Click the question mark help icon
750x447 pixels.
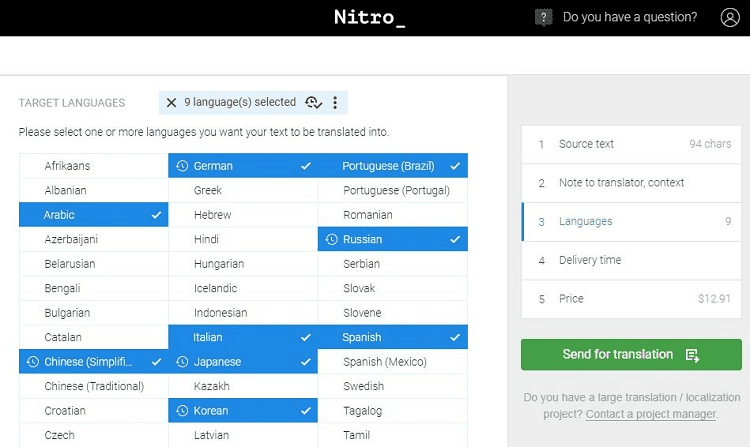point(543,17)
